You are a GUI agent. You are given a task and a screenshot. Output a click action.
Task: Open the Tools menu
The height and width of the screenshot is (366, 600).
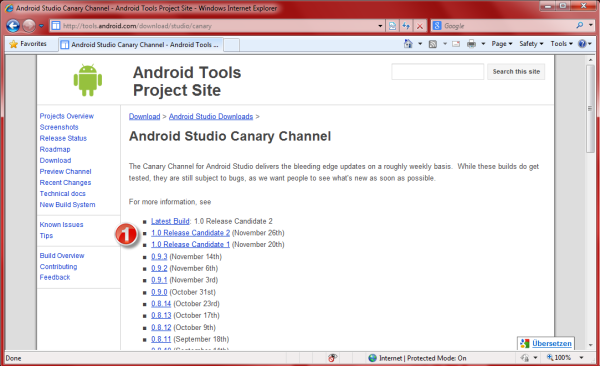pos(561,44)
